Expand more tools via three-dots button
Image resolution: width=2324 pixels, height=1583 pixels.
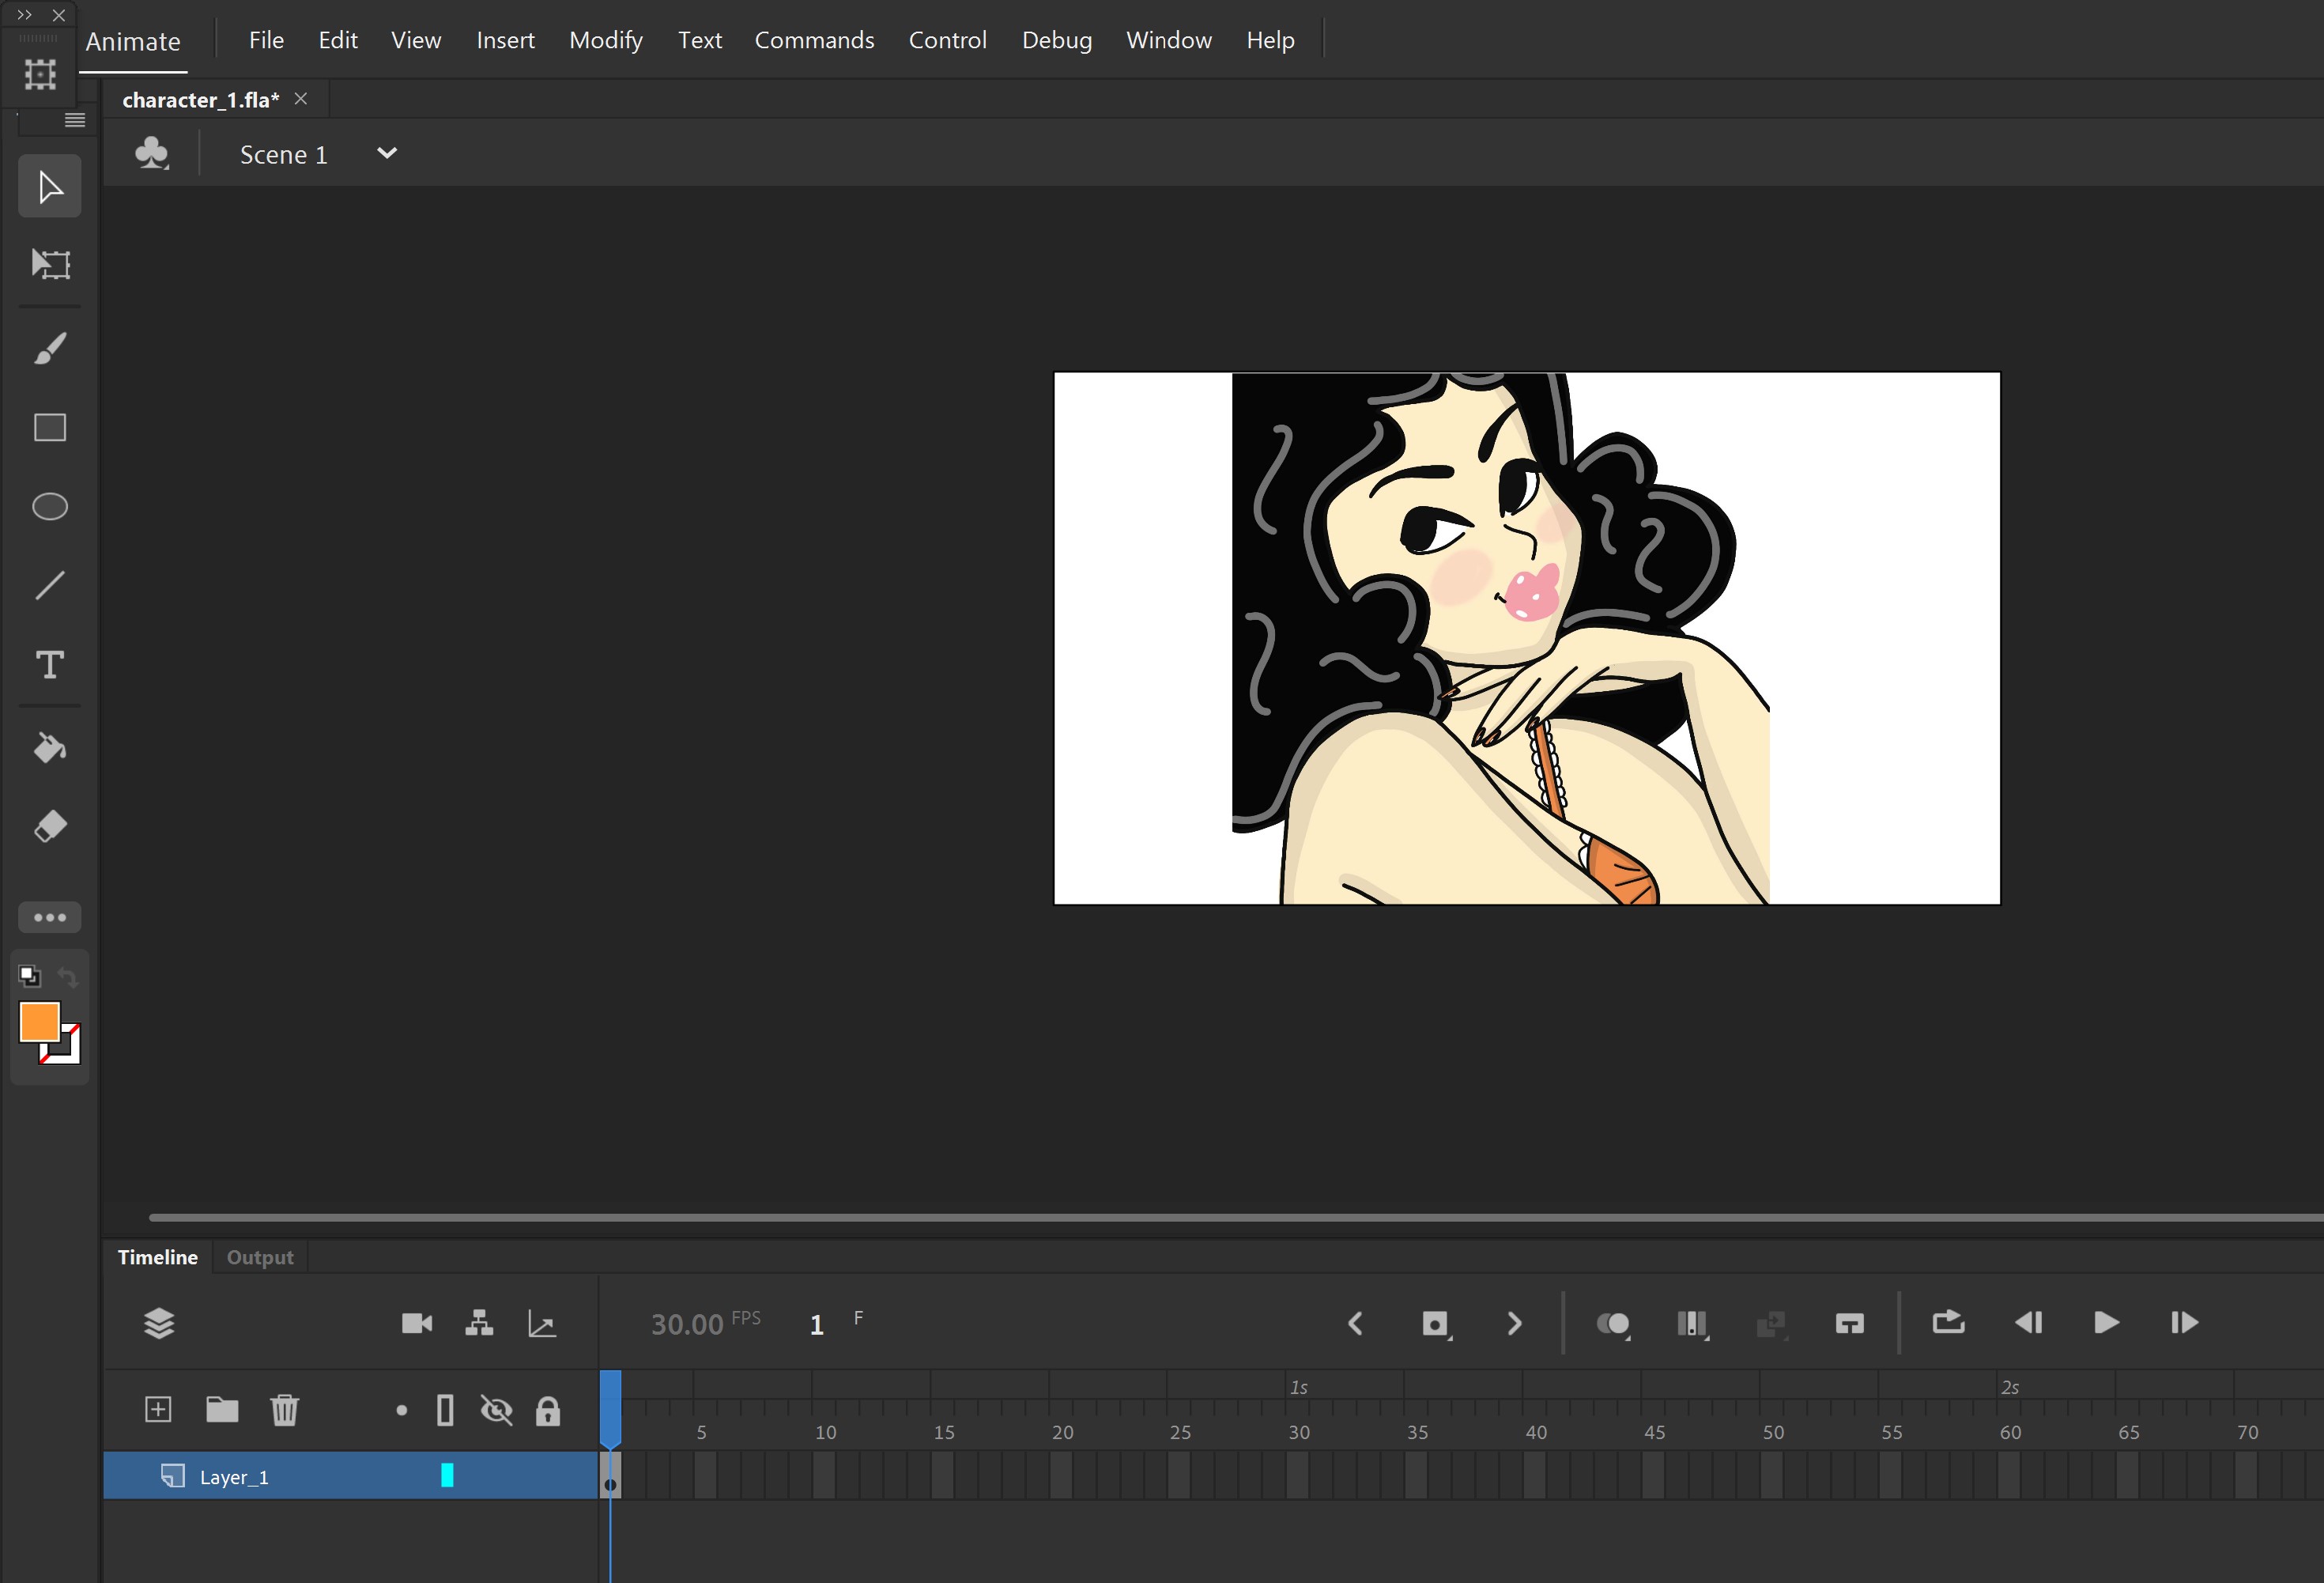[50, 916]
